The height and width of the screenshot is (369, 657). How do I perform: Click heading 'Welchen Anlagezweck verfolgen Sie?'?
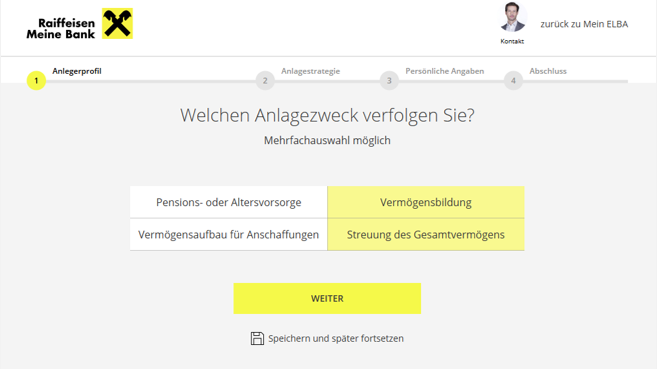tap(327, 115)
